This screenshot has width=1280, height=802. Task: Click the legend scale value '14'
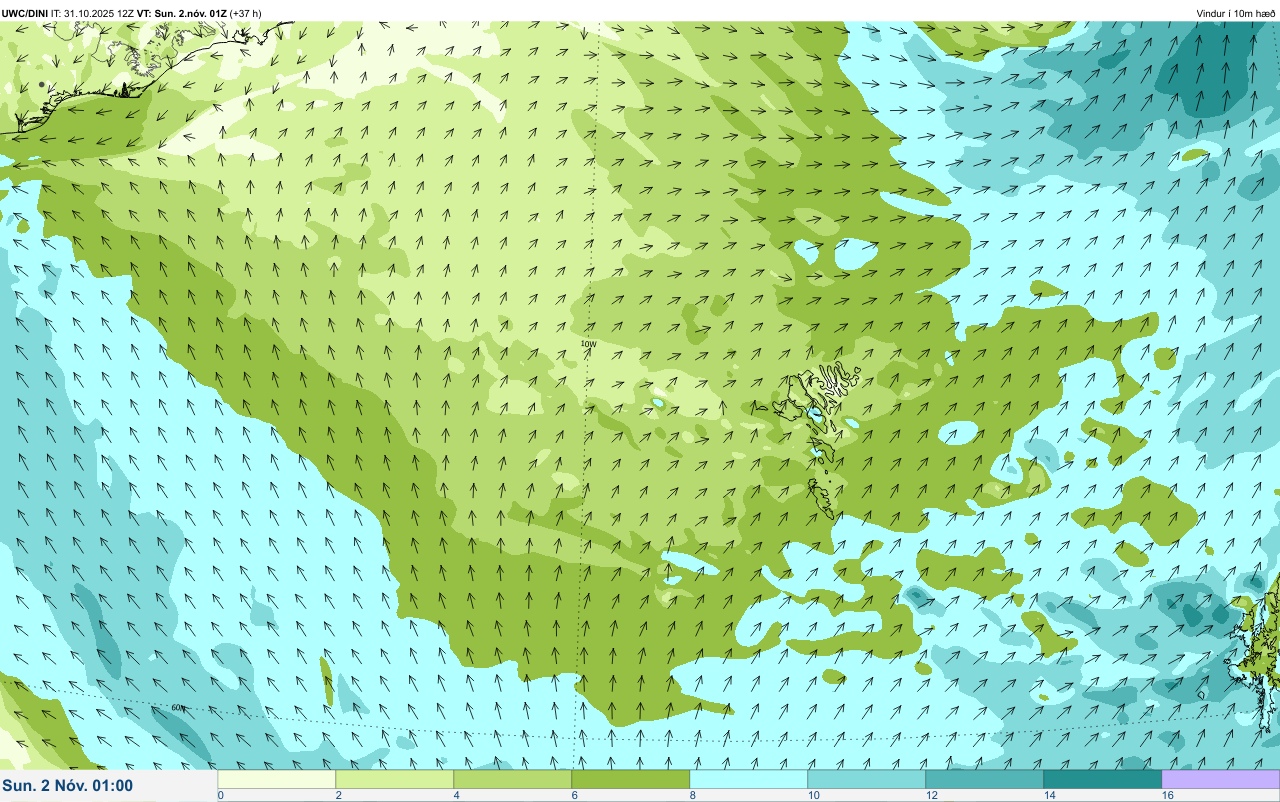[1049, 795]
